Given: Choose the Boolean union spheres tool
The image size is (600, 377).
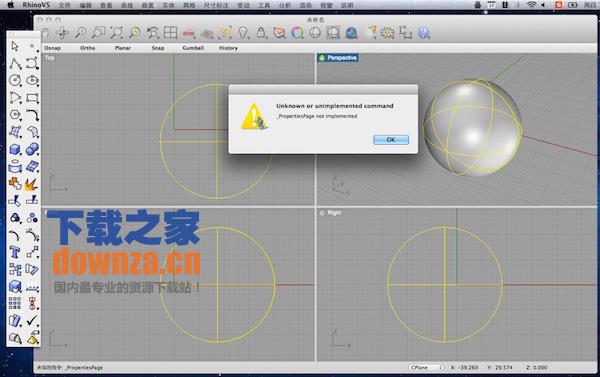Looking at the screenshot, I should point(33,149).
